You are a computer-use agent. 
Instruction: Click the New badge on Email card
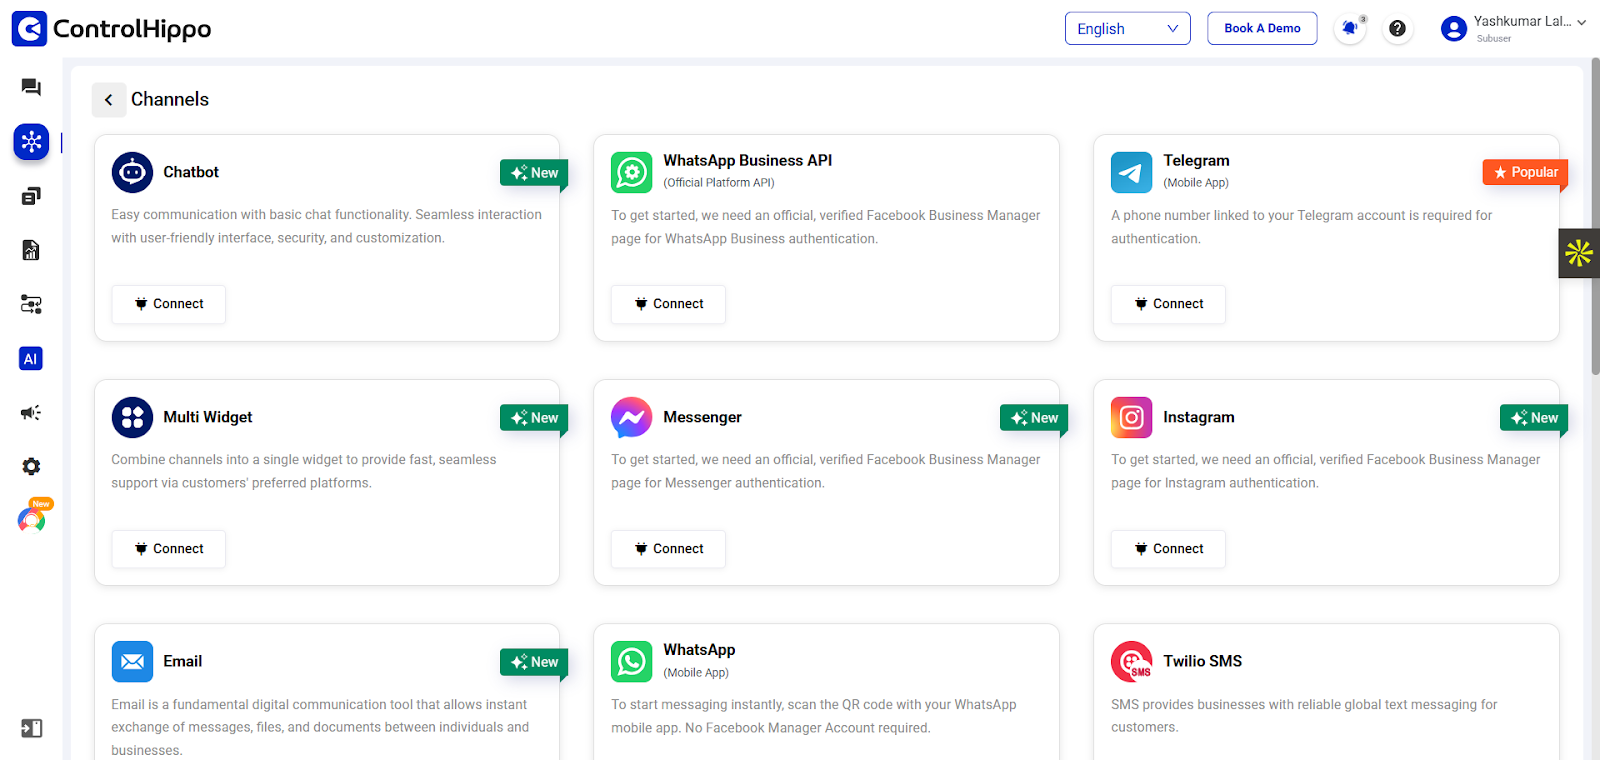[x=534, y=662]
